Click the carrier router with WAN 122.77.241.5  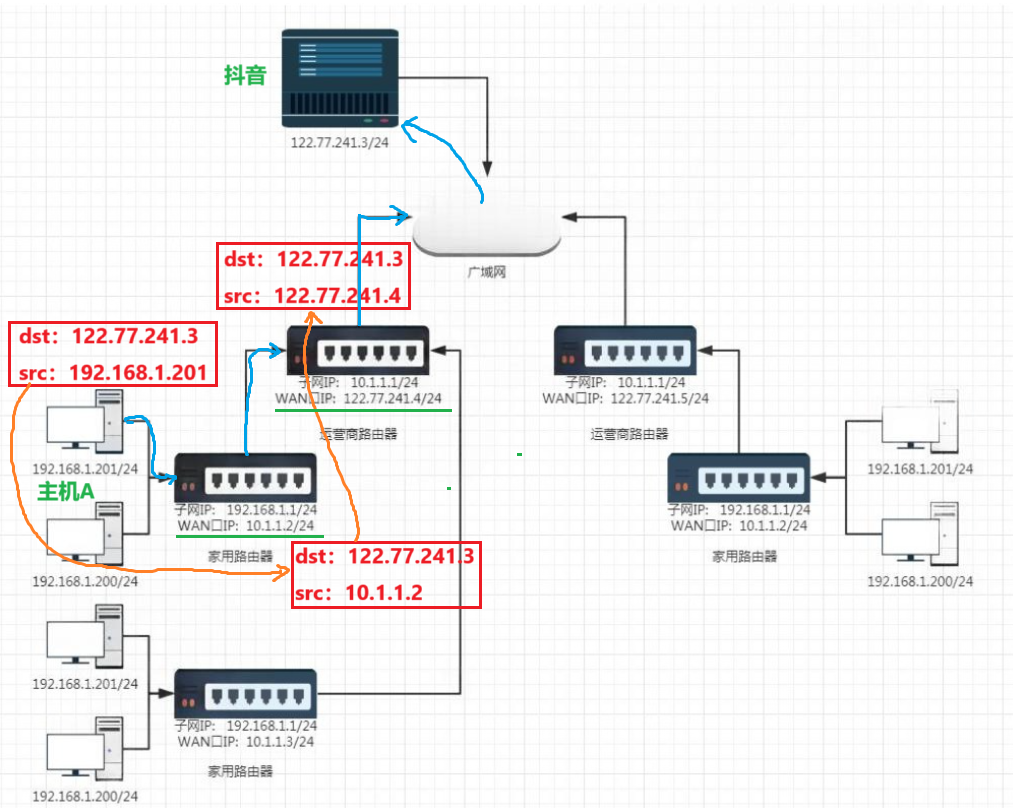pyautogui.click(x=625, y=351)
